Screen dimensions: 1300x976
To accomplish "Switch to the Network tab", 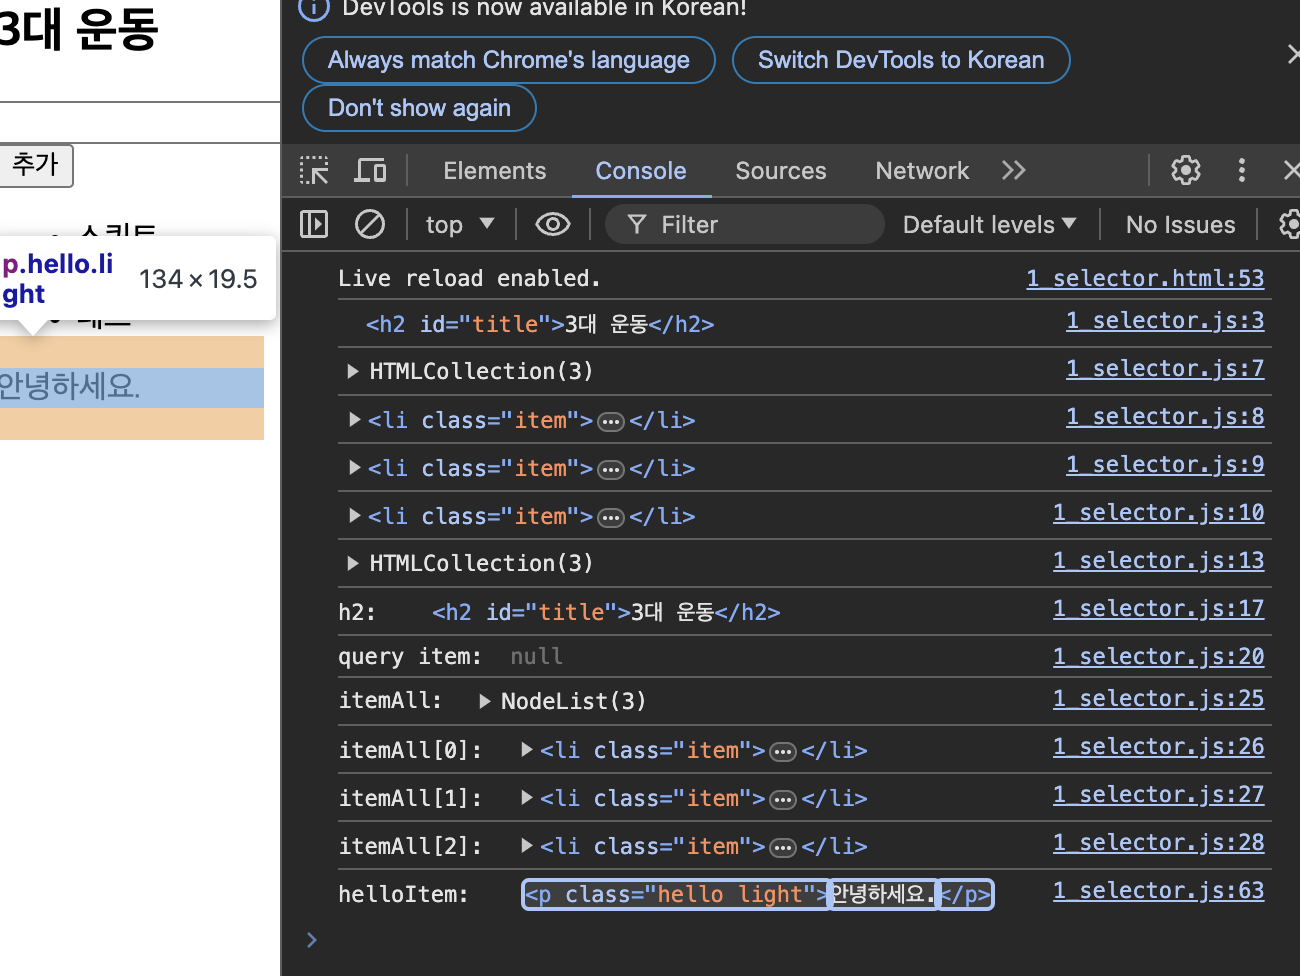I will tap(922, 171).
